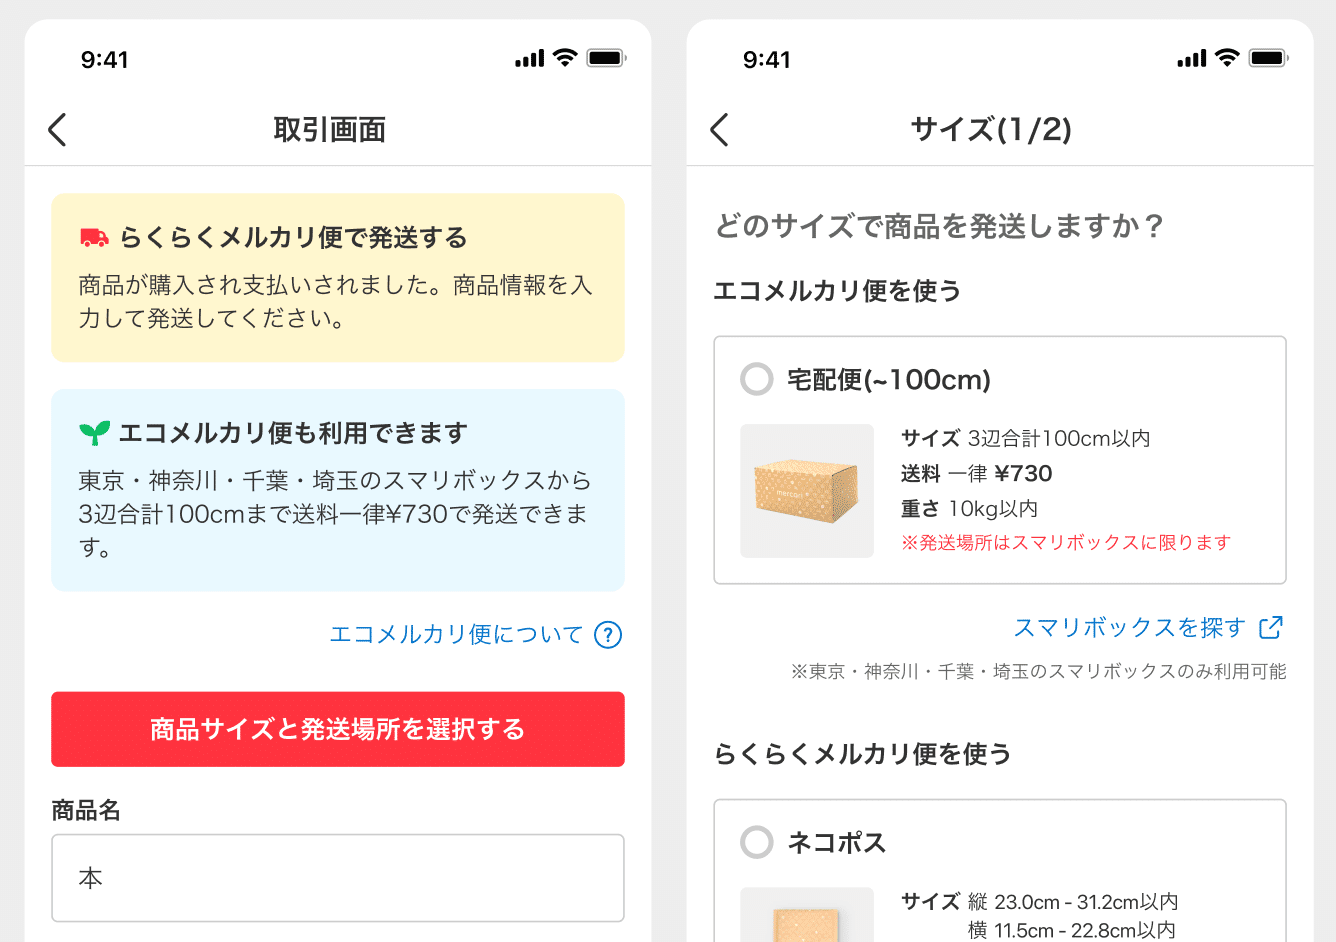Select the ネコポス radio button
Screen dimensions: 1336x942
(x=756, y=843)
